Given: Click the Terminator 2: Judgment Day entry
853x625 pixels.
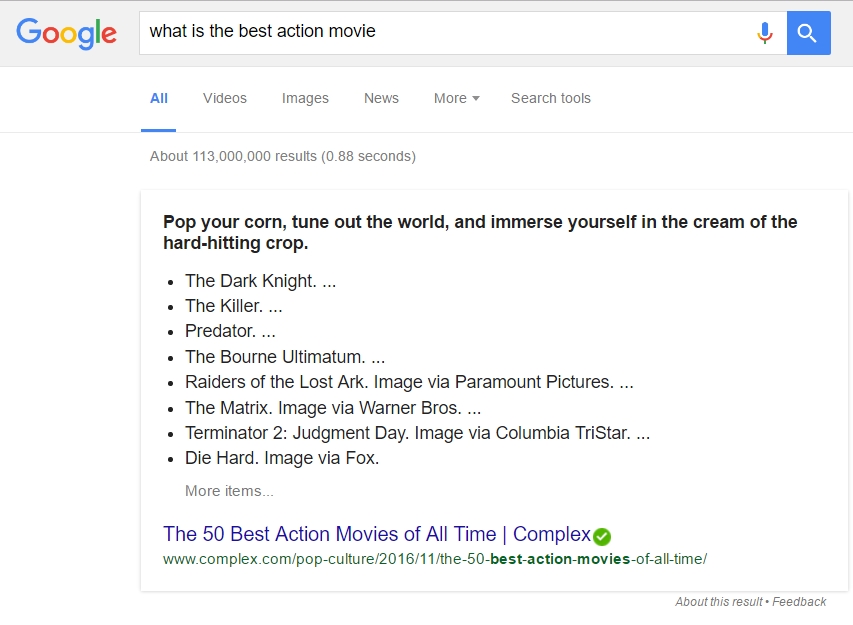Looking at the screenshot, I should (417, 433).
